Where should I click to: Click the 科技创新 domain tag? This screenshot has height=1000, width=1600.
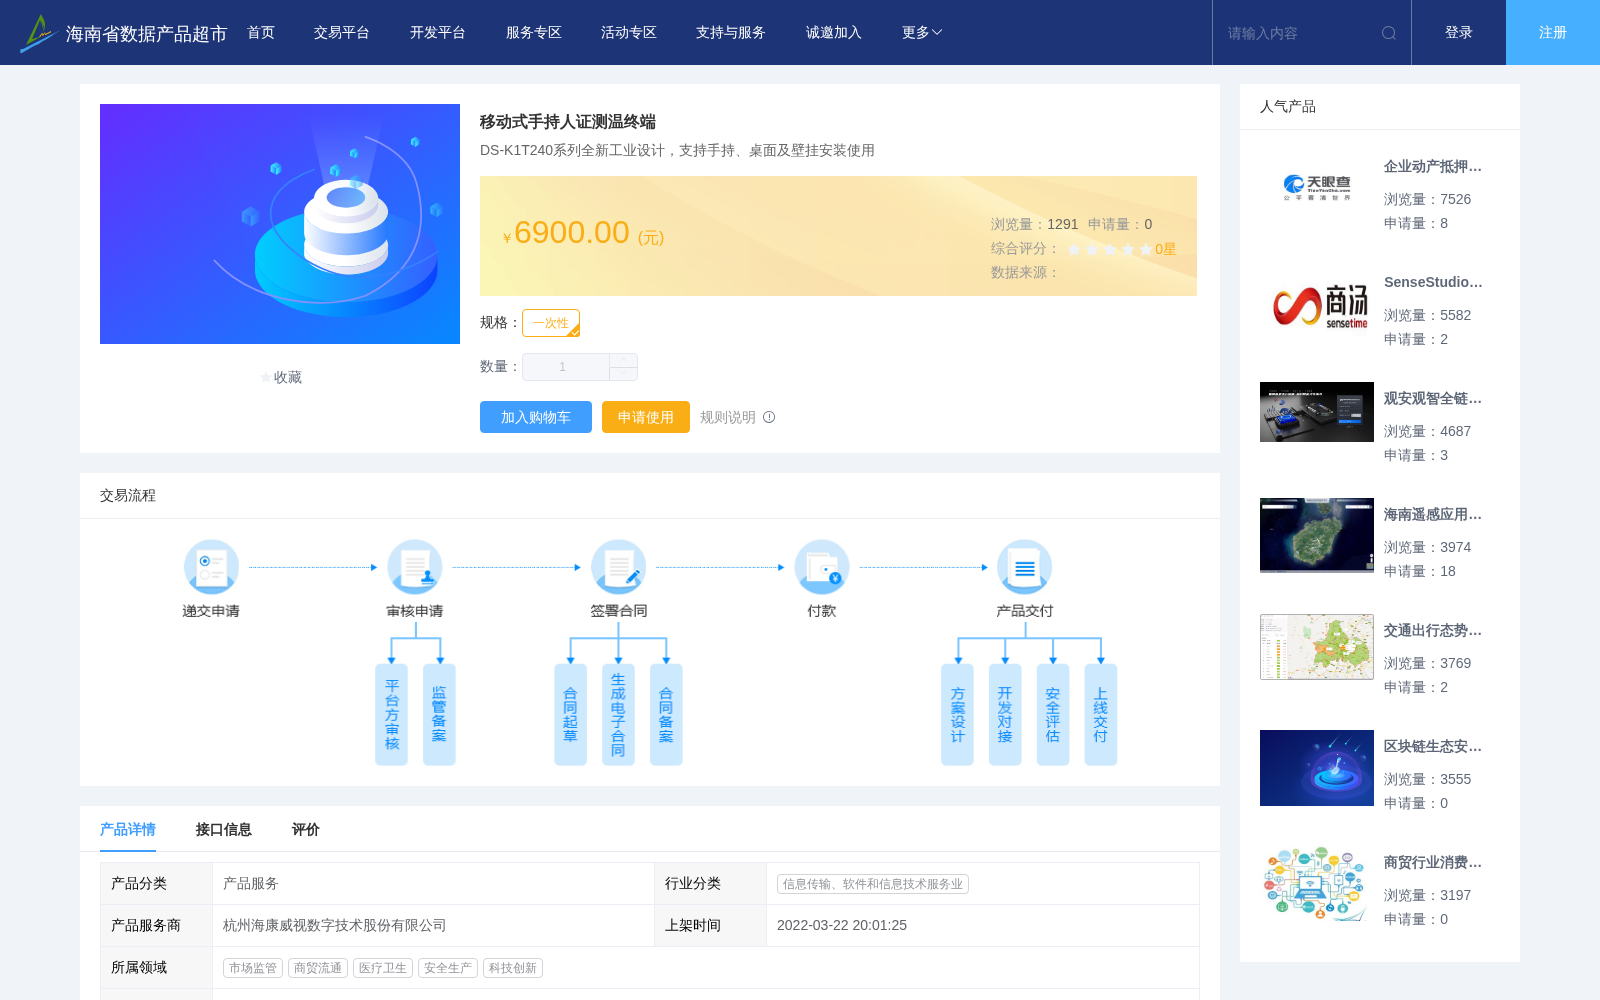point(513,968)
